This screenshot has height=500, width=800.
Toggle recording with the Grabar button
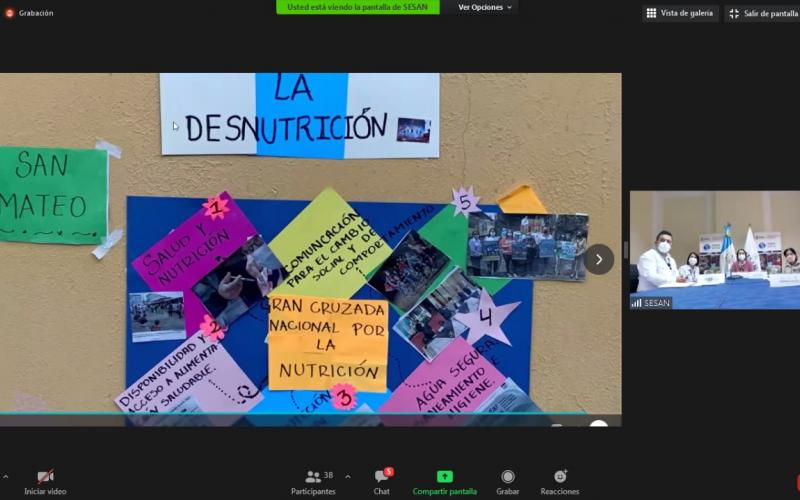pos(508,481)
